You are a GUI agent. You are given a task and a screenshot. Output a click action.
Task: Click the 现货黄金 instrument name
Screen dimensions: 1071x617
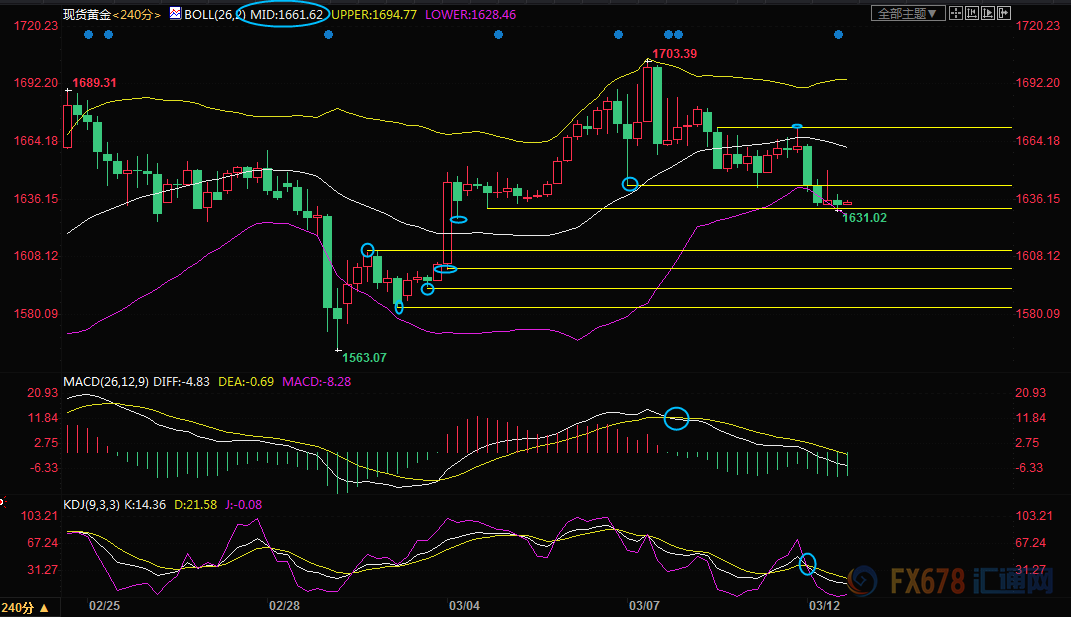pyautogui.click(x=86, y=14)
